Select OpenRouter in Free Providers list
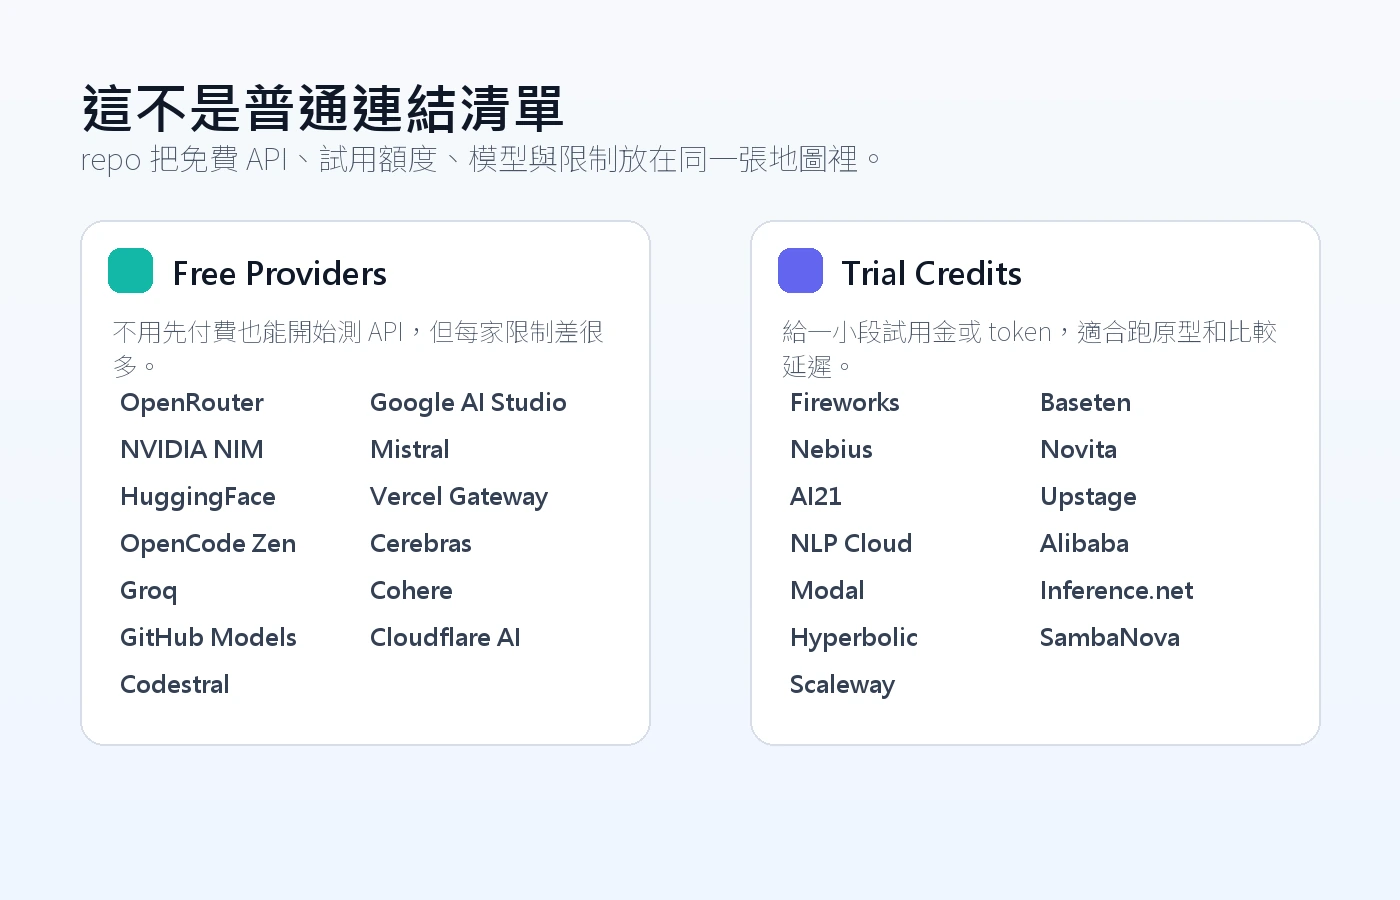The width and height of the screenshot is (1400, 900). tap(192, 403)
